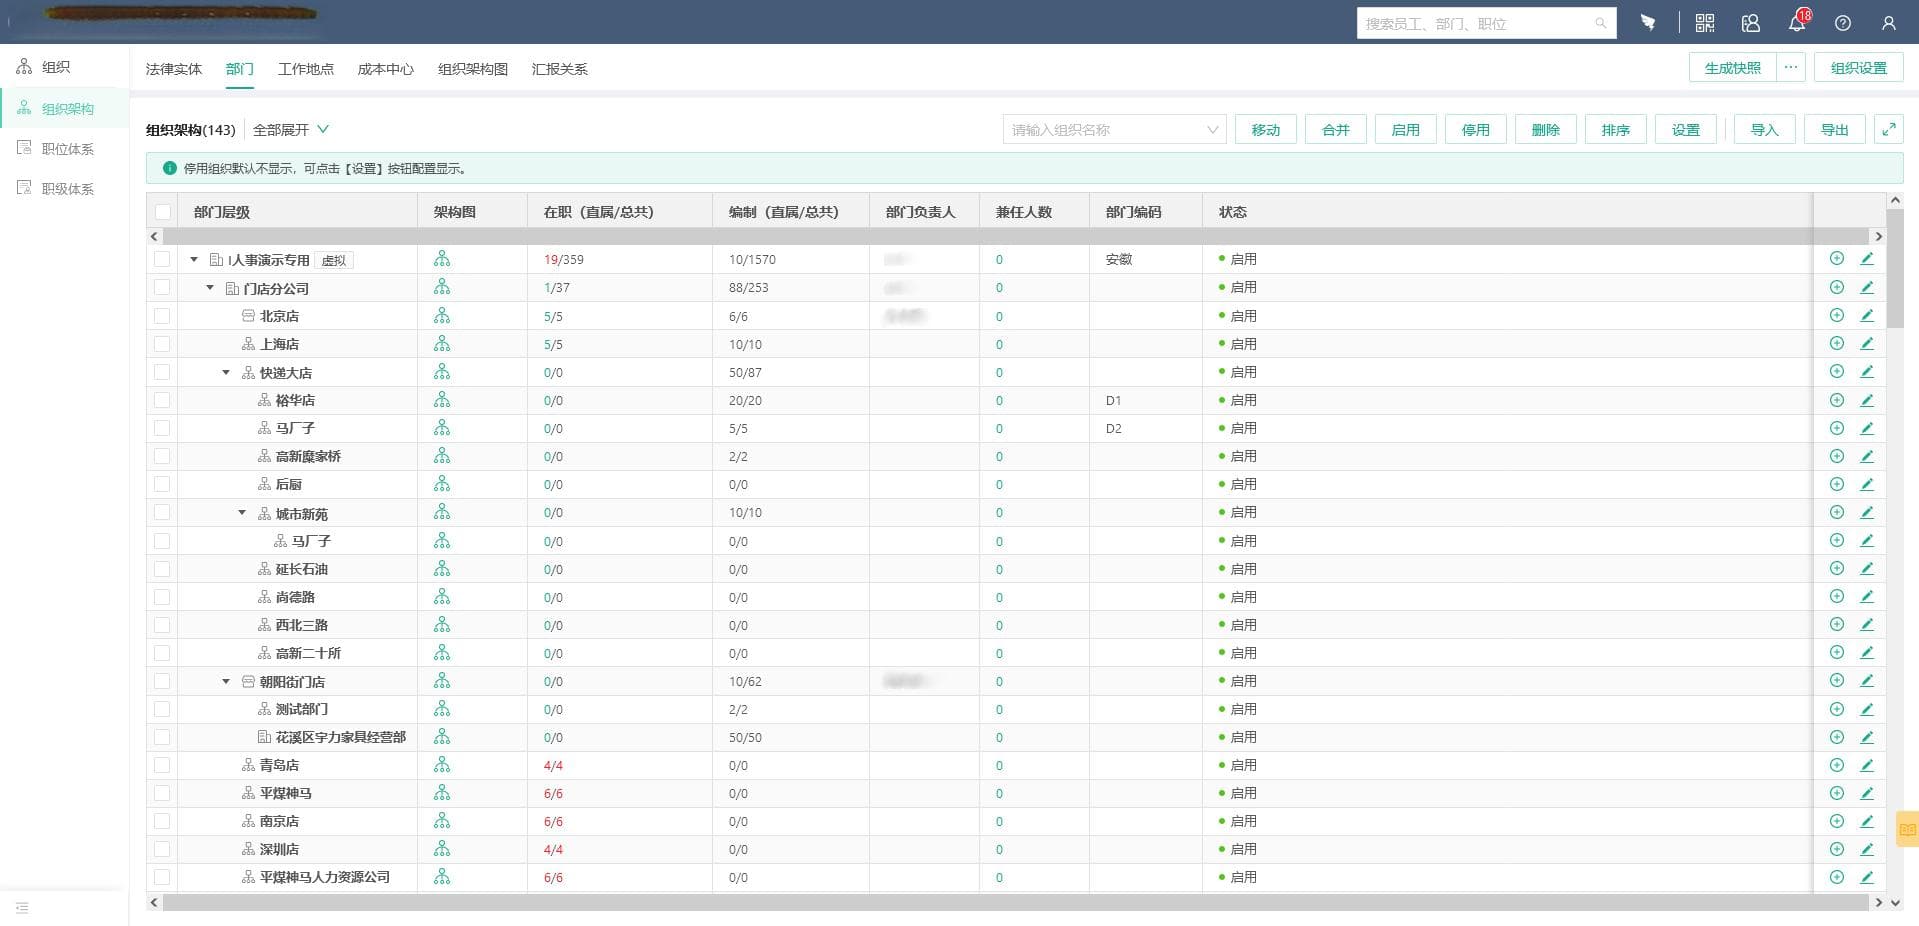Open org chart icon for 城市新苑
1919x926 pixels.
(442, 512)
